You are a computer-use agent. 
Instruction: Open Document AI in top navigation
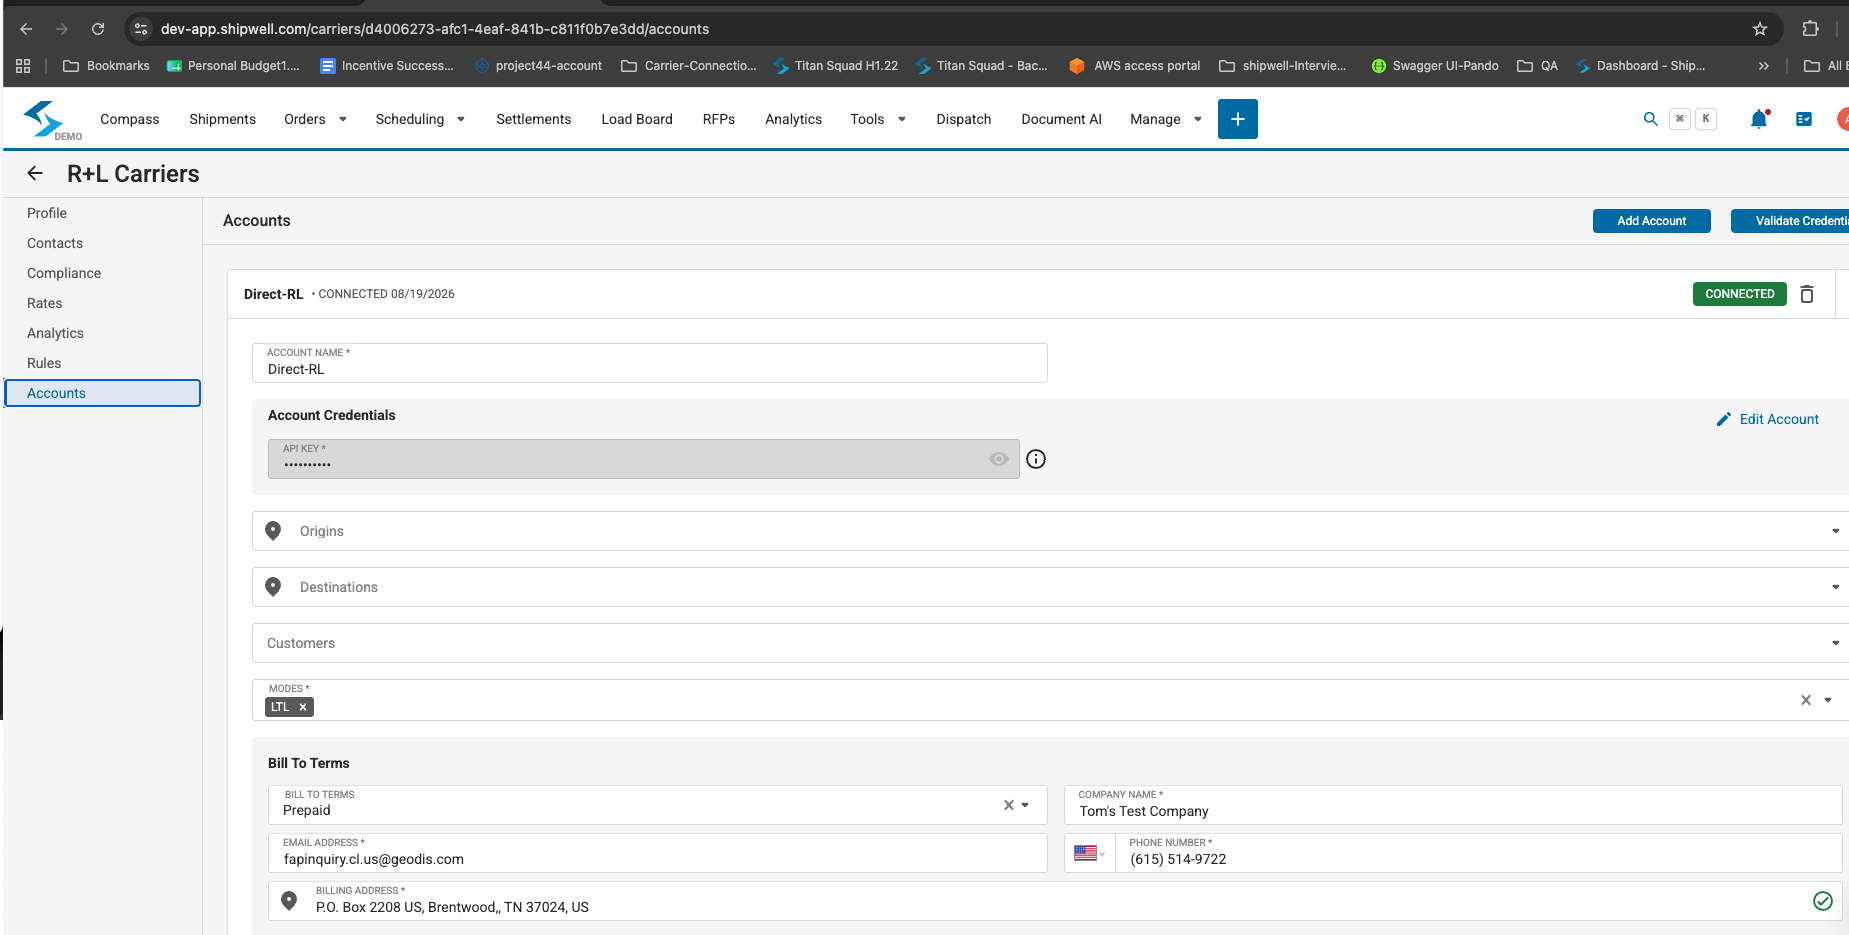click(1062, 119)
